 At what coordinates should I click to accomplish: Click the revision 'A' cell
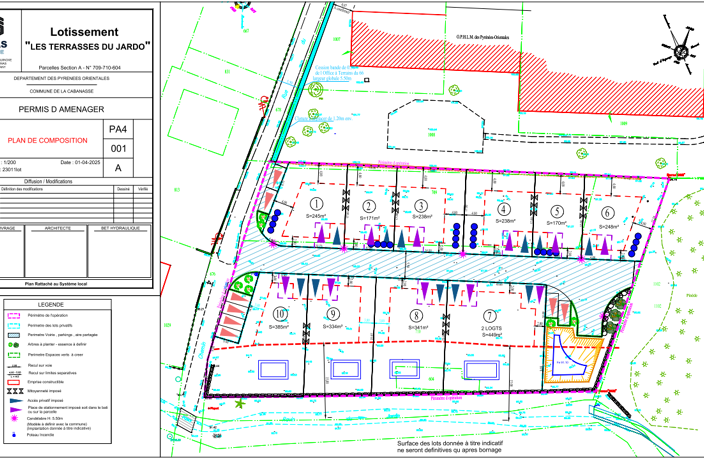click(118, 168)
